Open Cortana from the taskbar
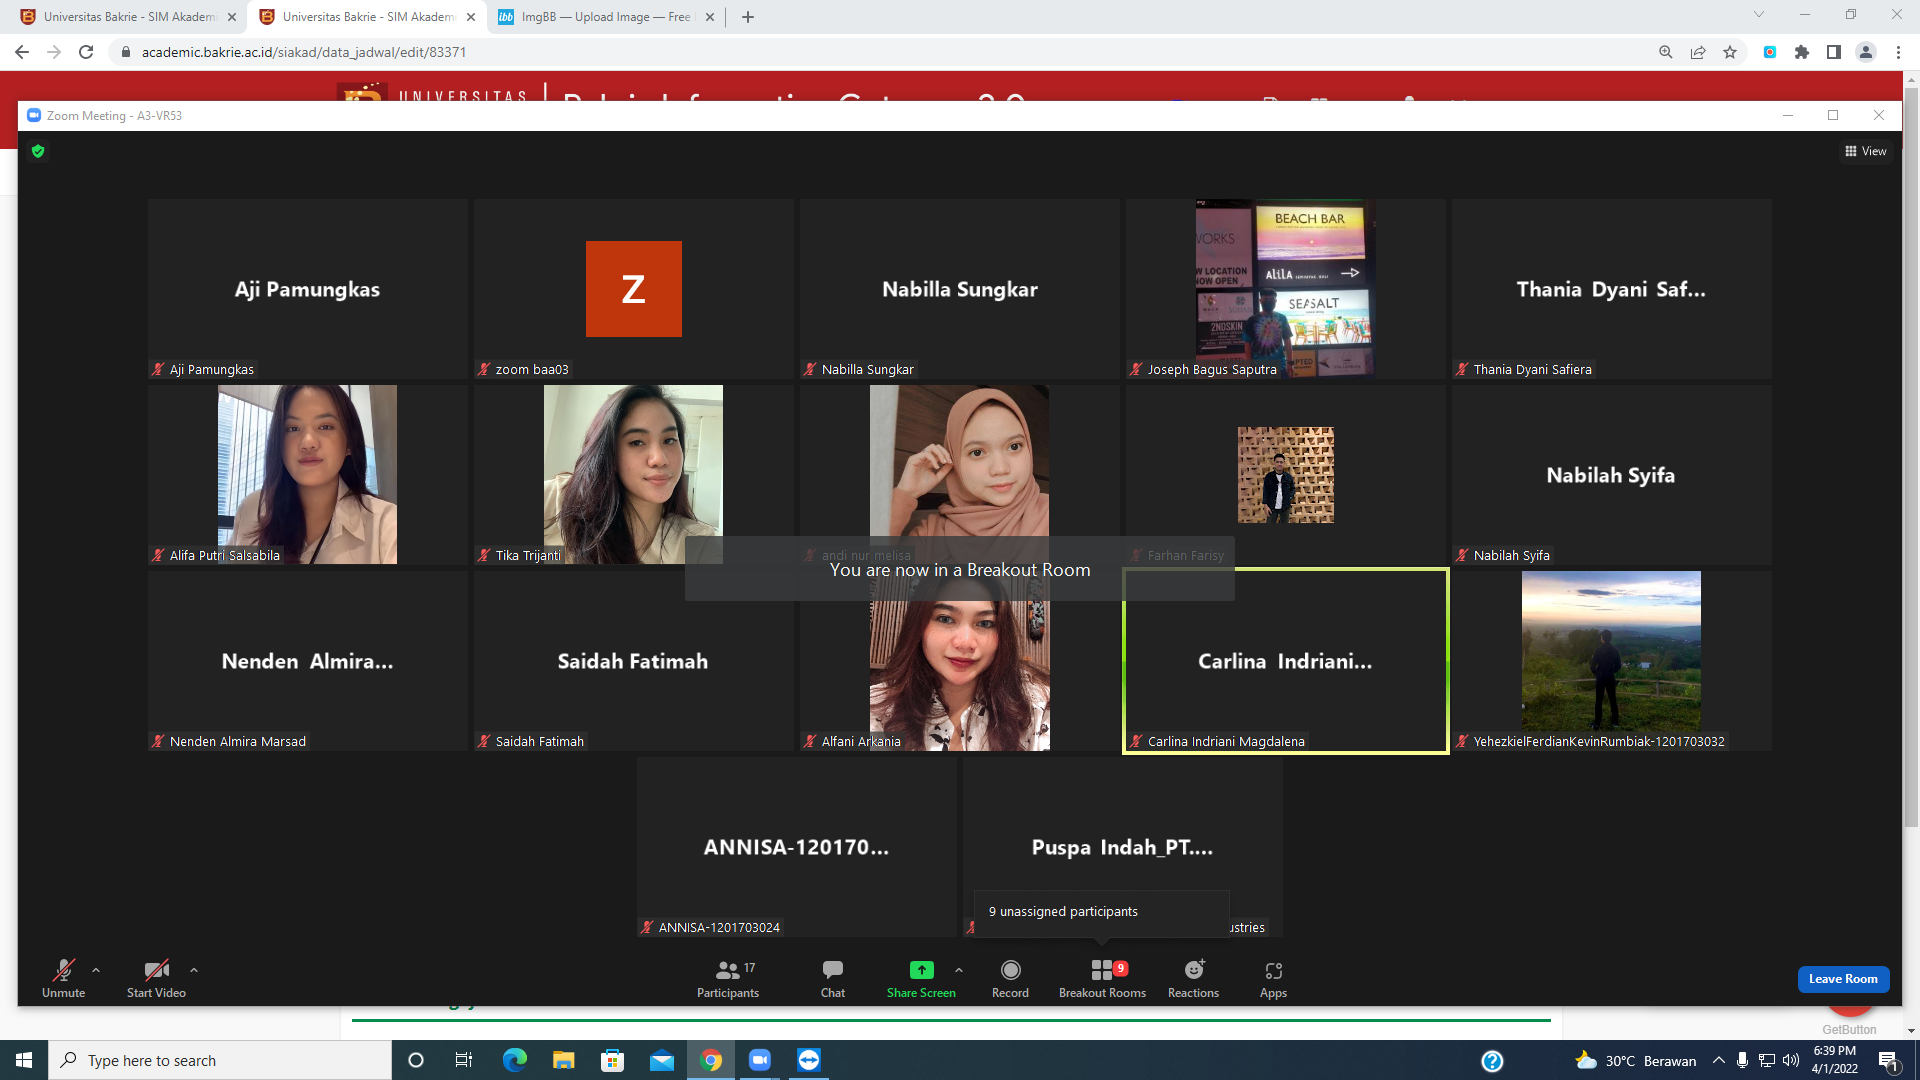 (416, 1060)
